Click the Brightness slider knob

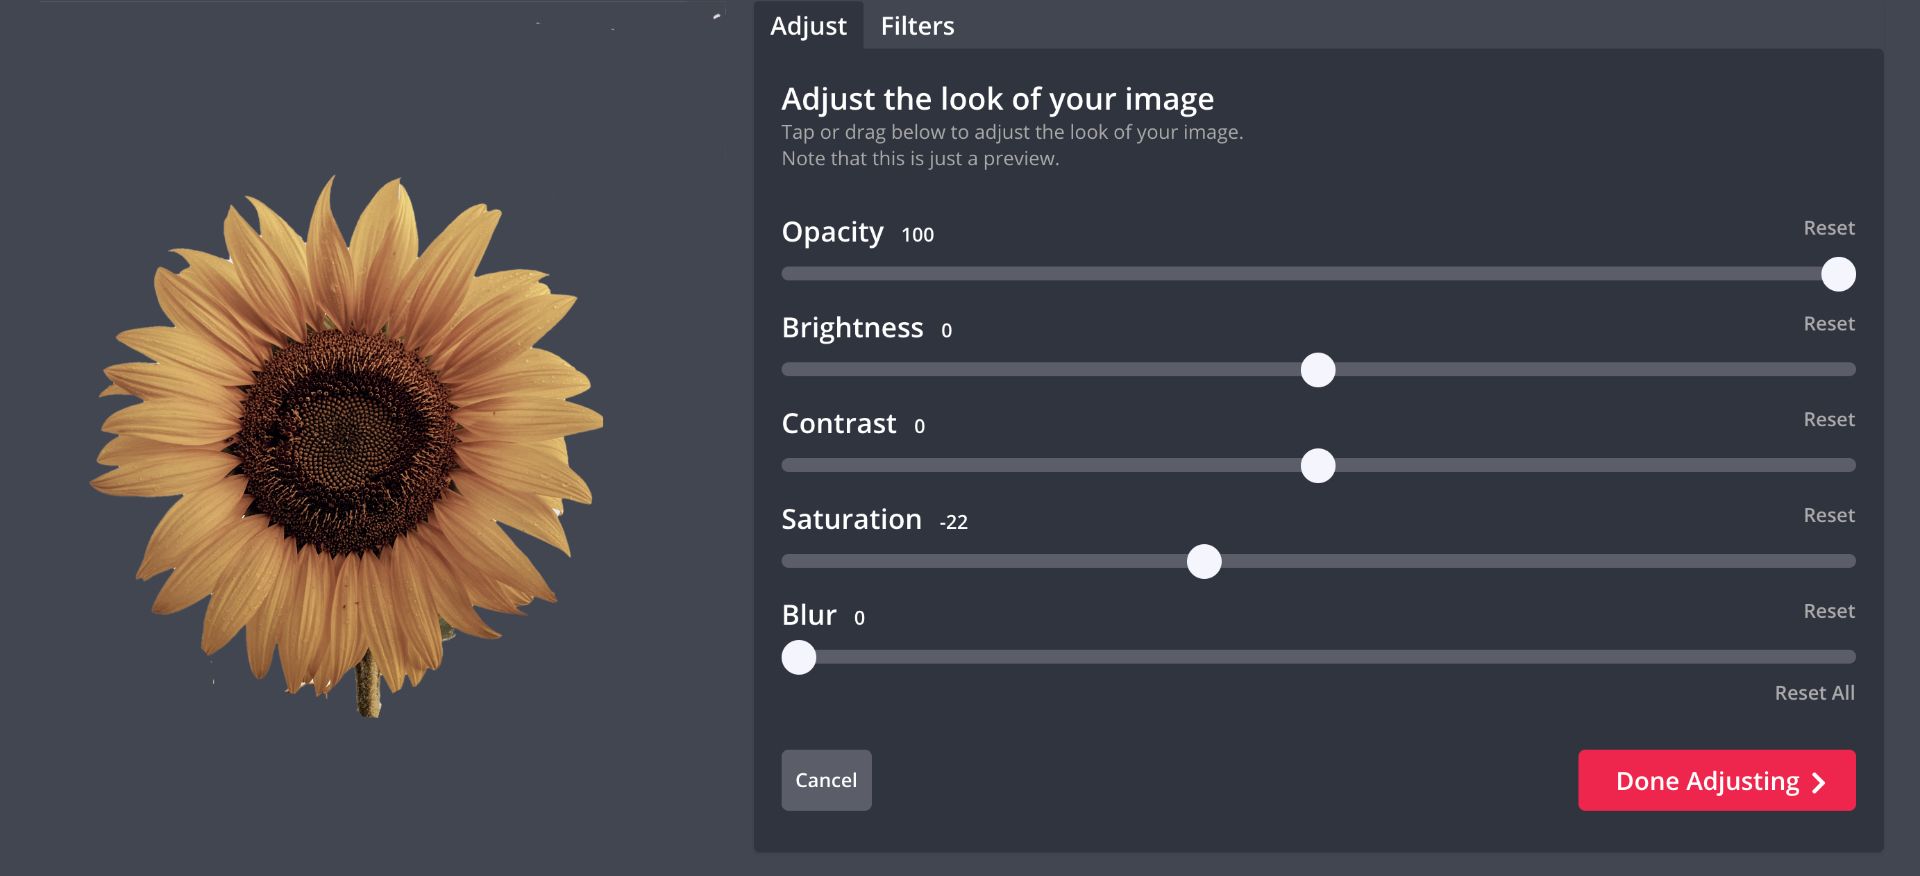(1318, 370)
